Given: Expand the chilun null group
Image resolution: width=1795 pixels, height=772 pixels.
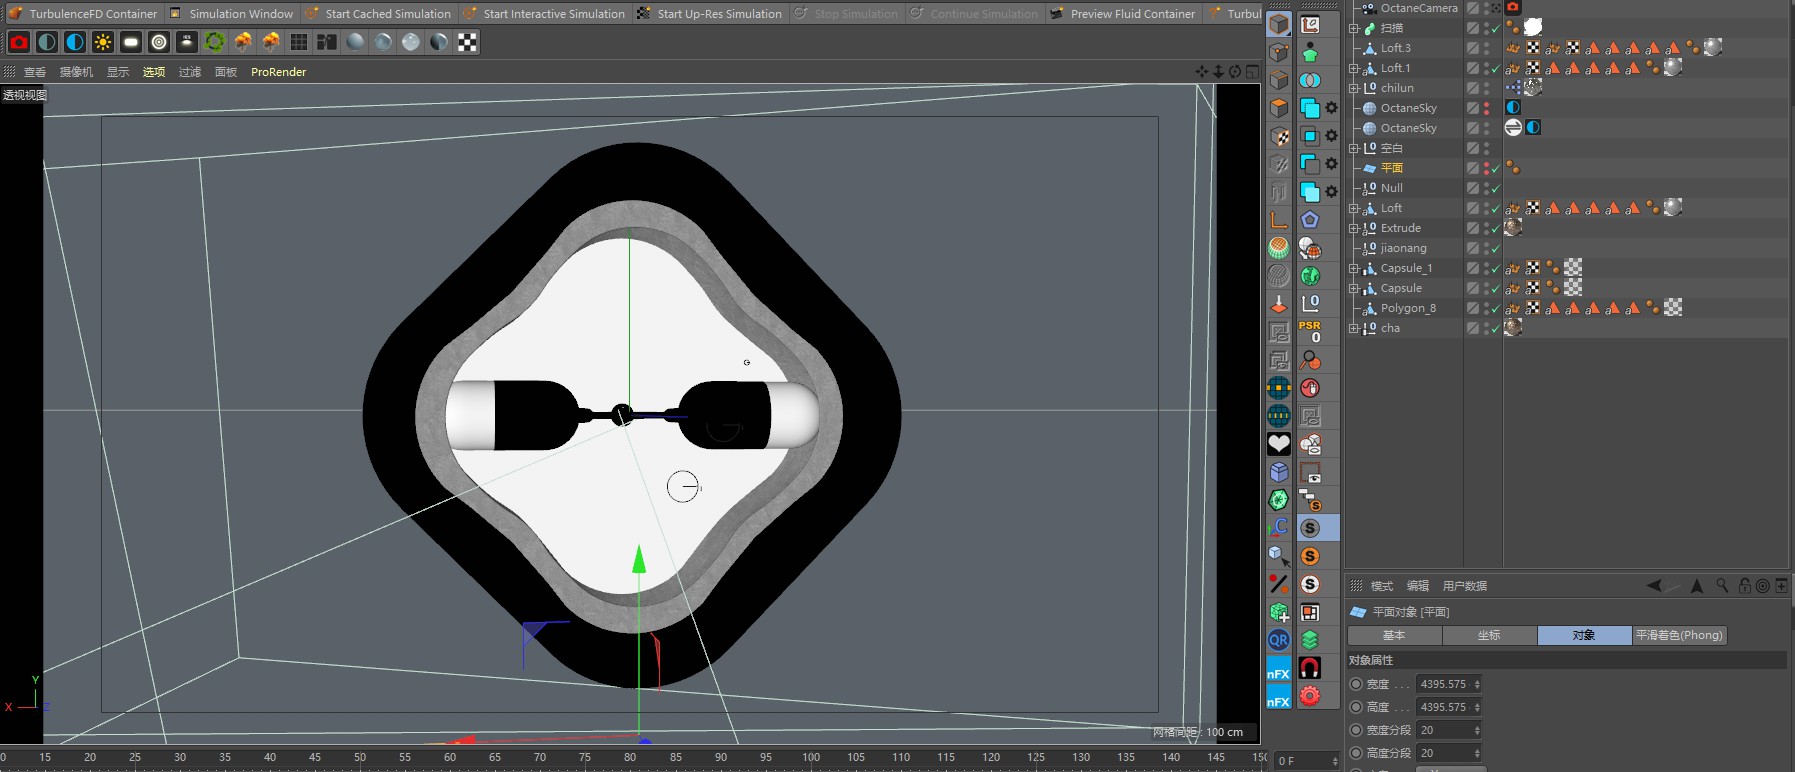Looking at the screenshot, I should [x=1354, y=88].
